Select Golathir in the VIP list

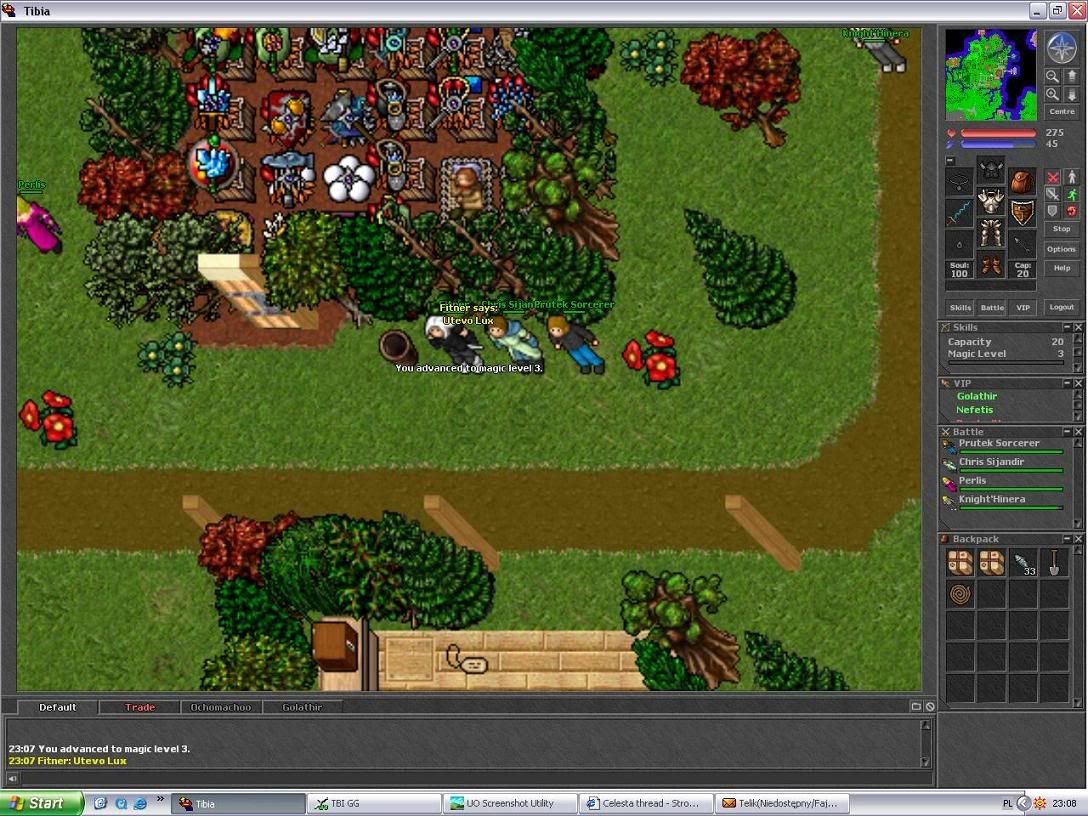[x=976, y=396]
